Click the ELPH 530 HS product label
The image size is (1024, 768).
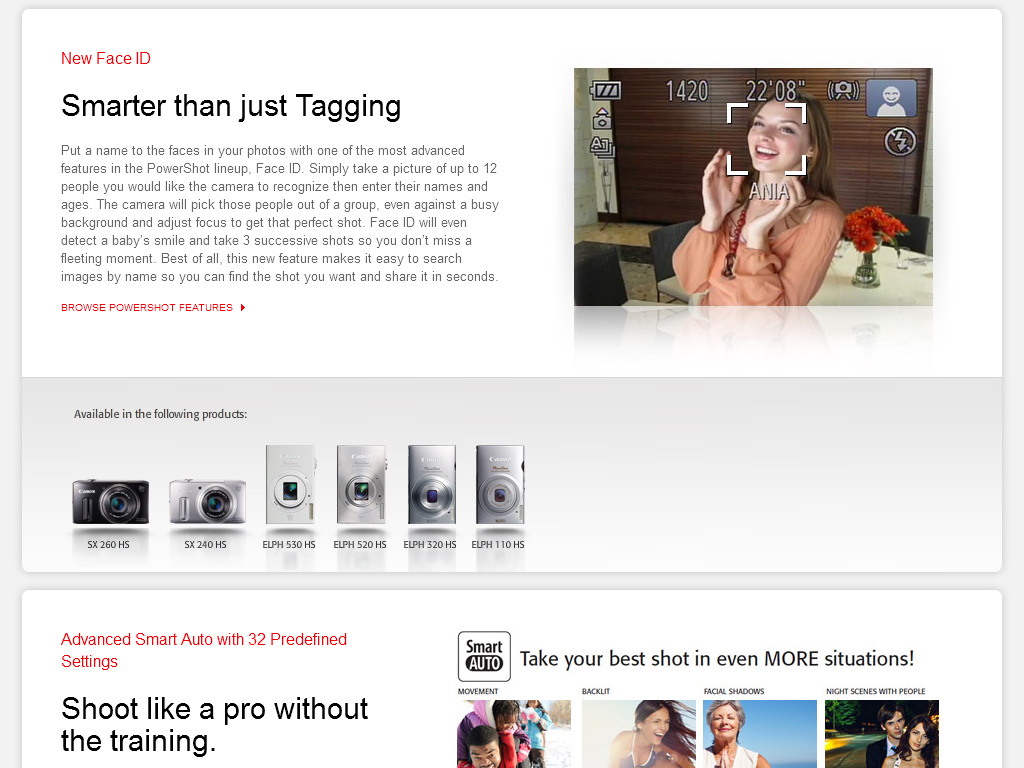[x=289, y=545]
